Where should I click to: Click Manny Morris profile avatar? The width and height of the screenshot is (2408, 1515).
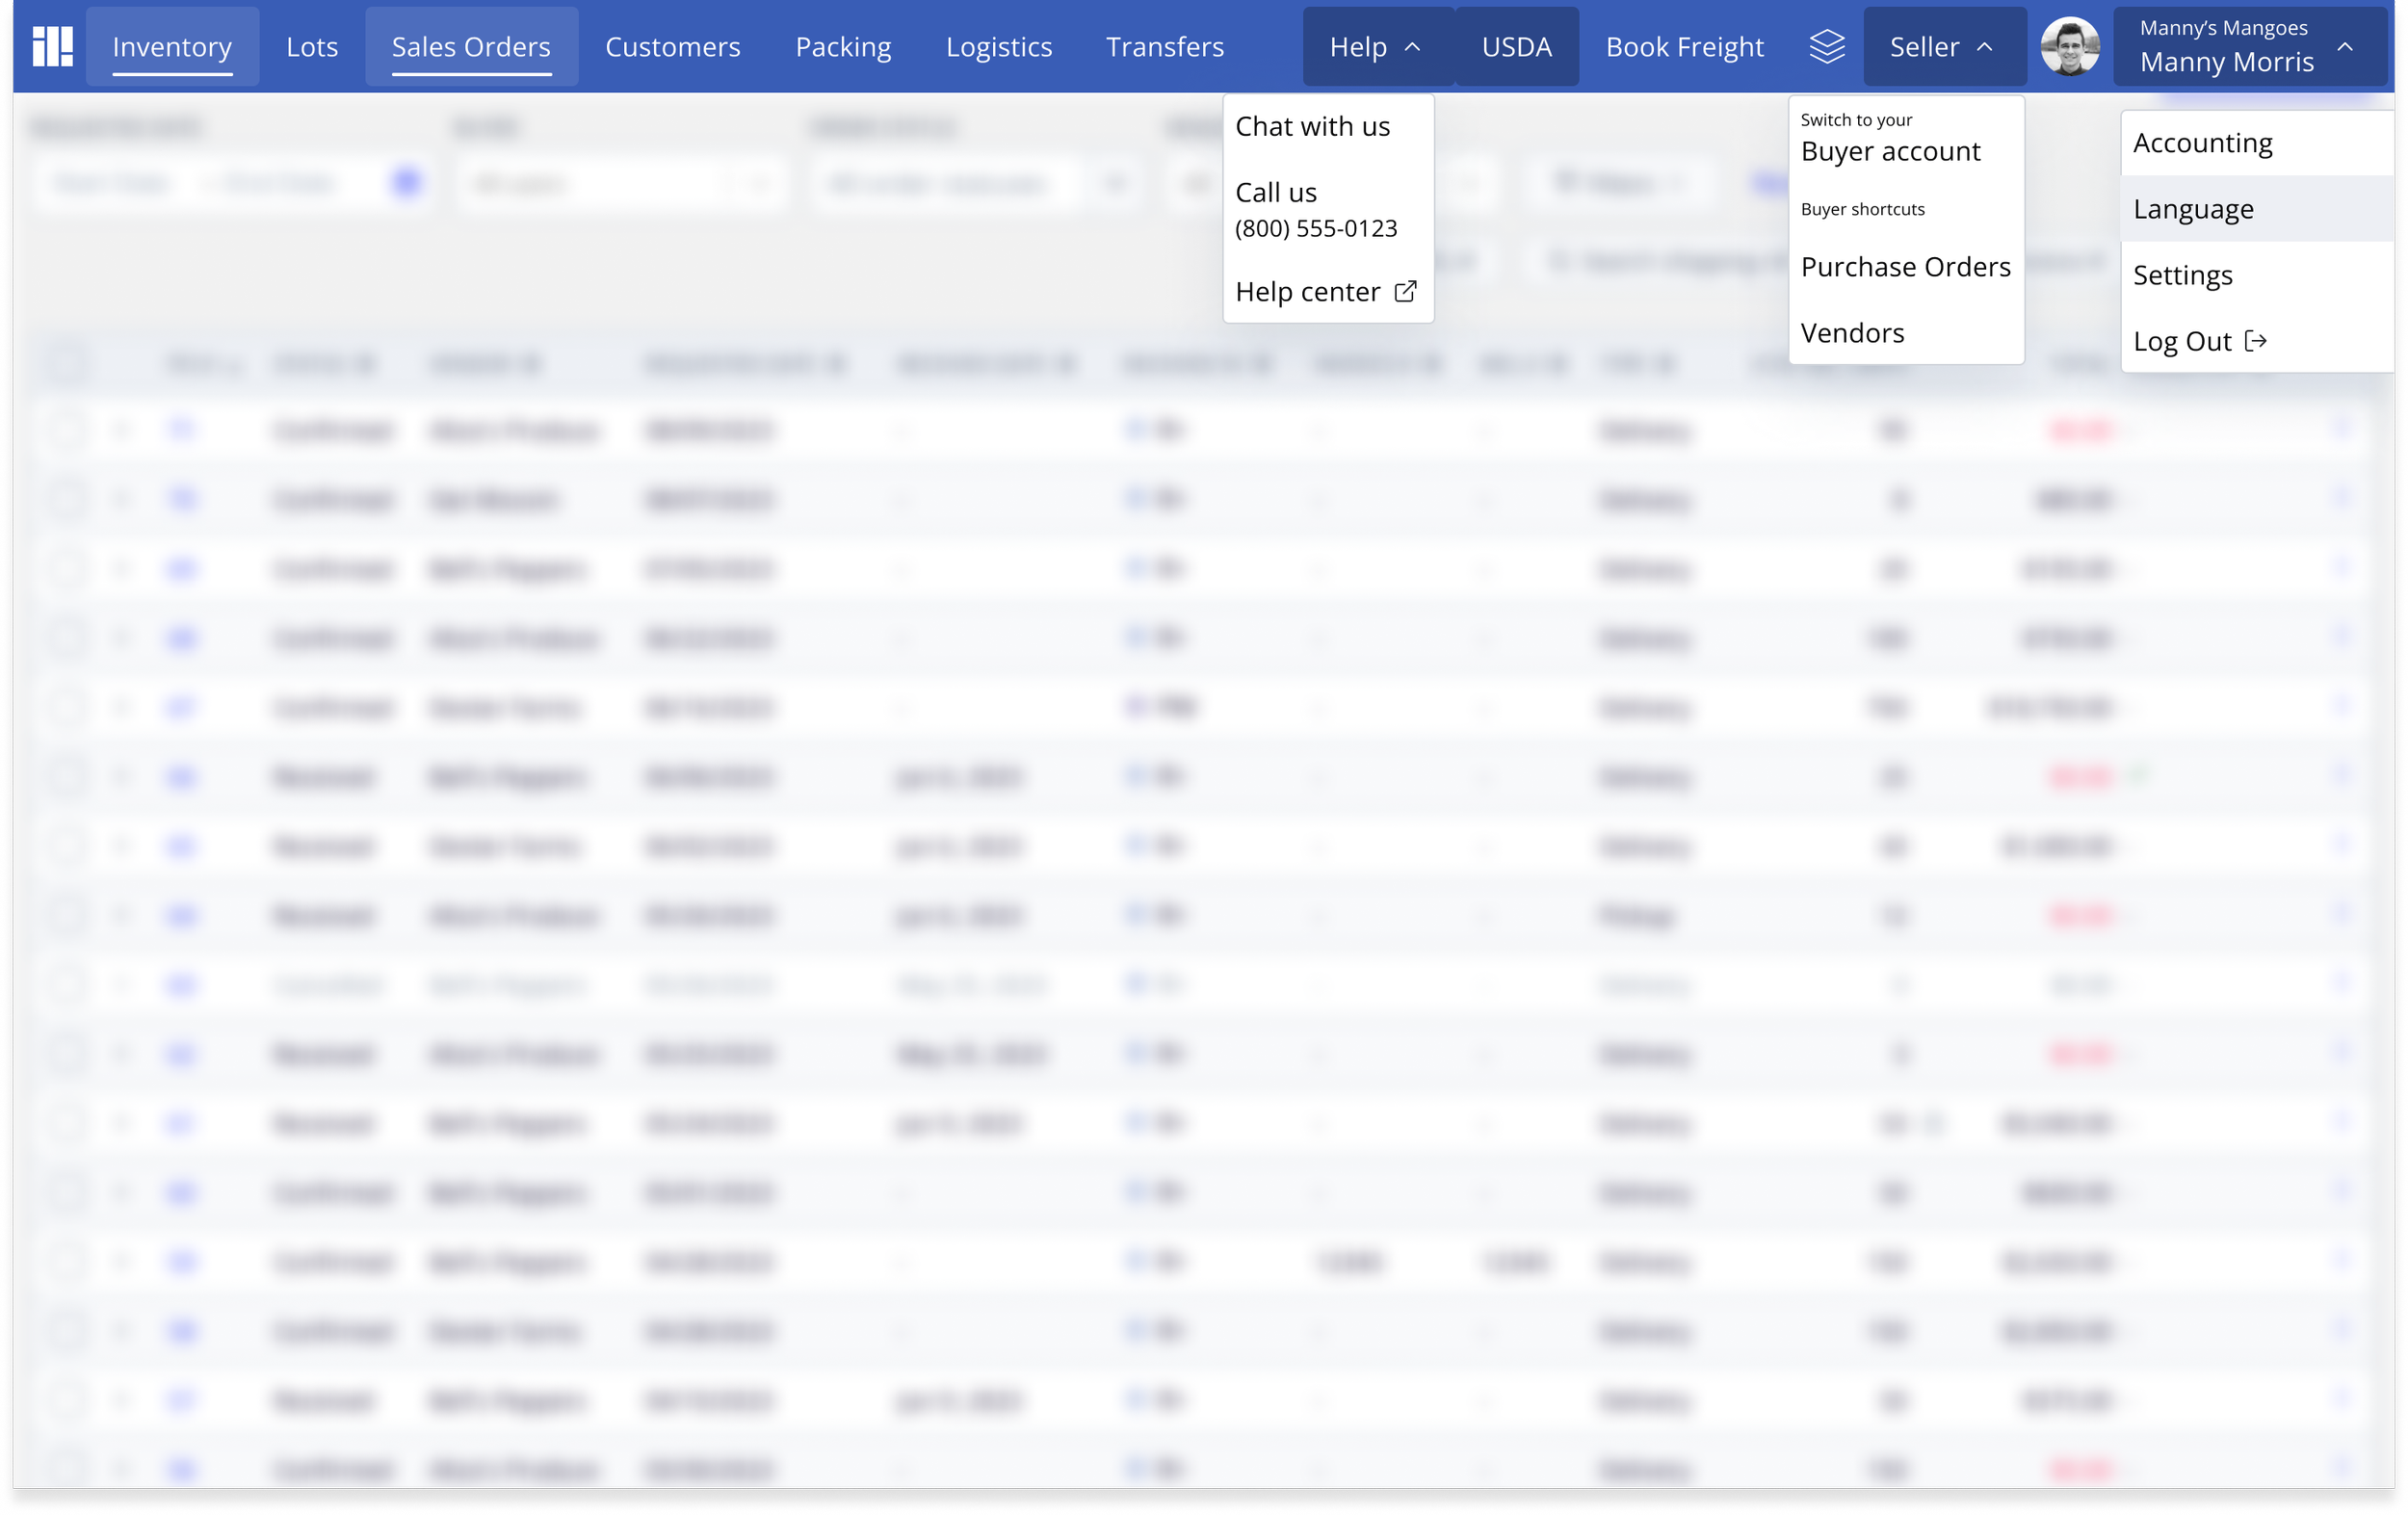(2069, 46)
